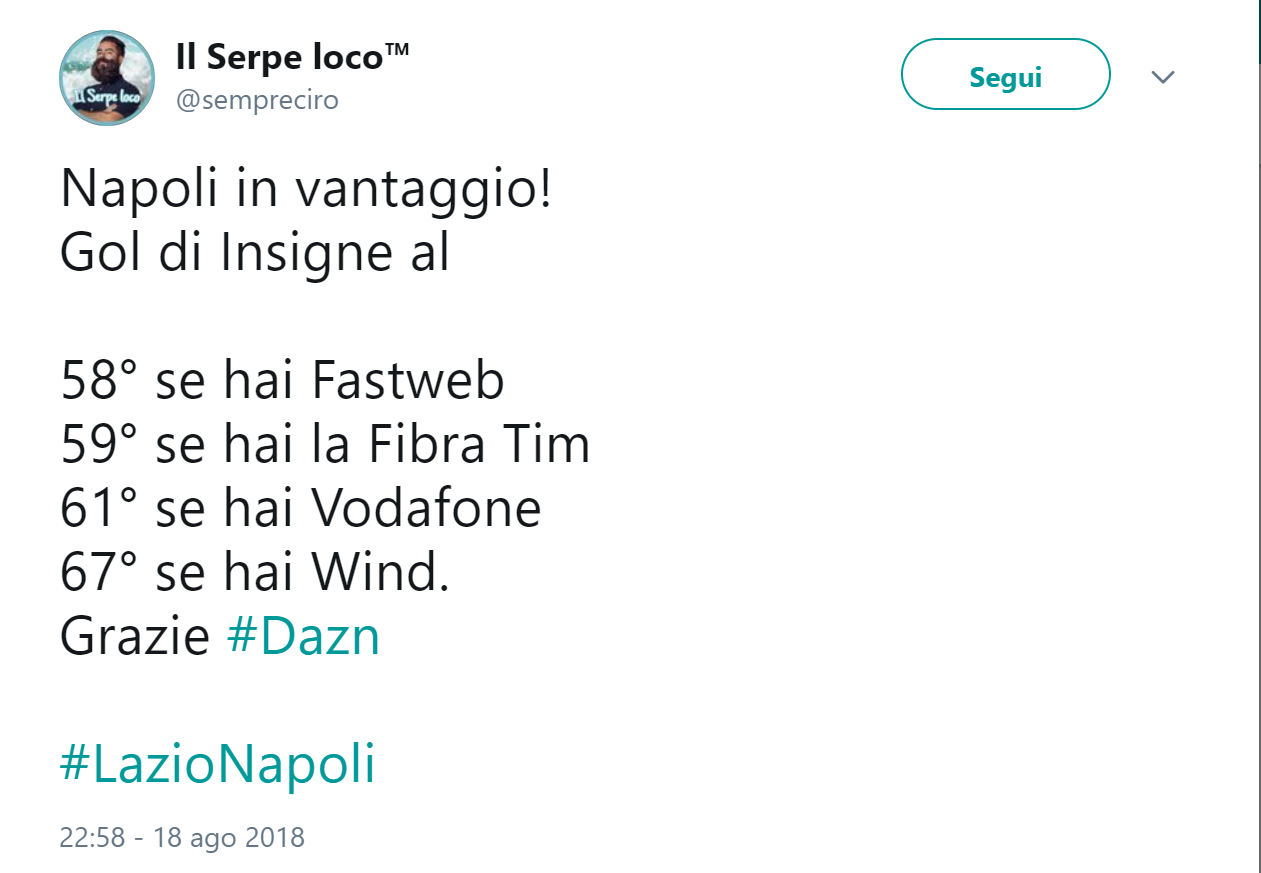The image size is (1261, 873).
Task: Open the #LazioNapoli hashtag
Action: 217,764
